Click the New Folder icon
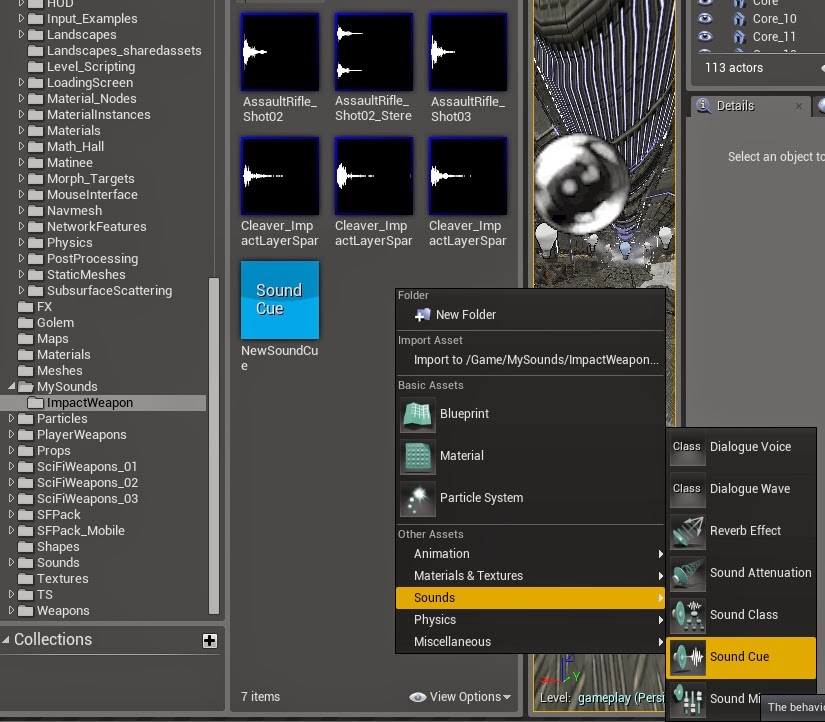825x722 pixels. click(422, 315)
